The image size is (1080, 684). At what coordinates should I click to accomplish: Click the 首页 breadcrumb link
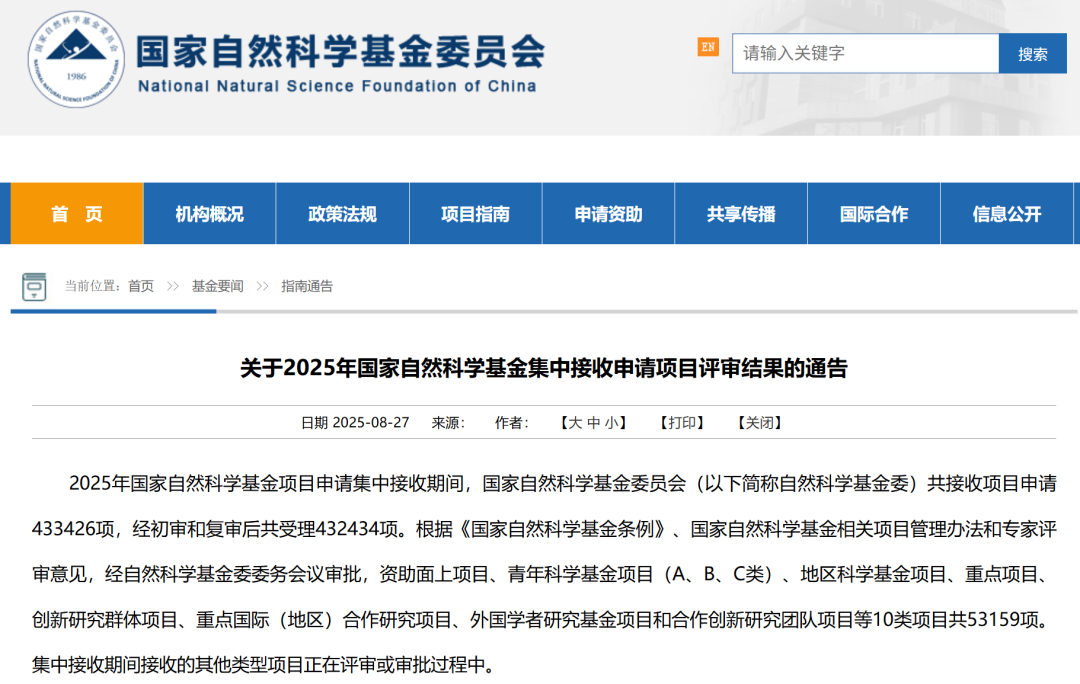(141, 286)
